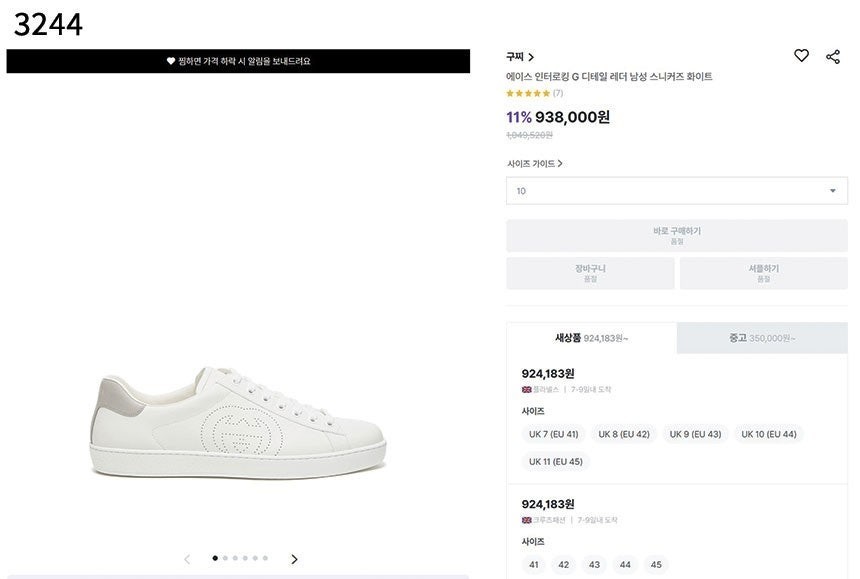Click the heart price-drop alert banner
The width and height of the screenshot is (860, 579).
click(x=238, y=61)
